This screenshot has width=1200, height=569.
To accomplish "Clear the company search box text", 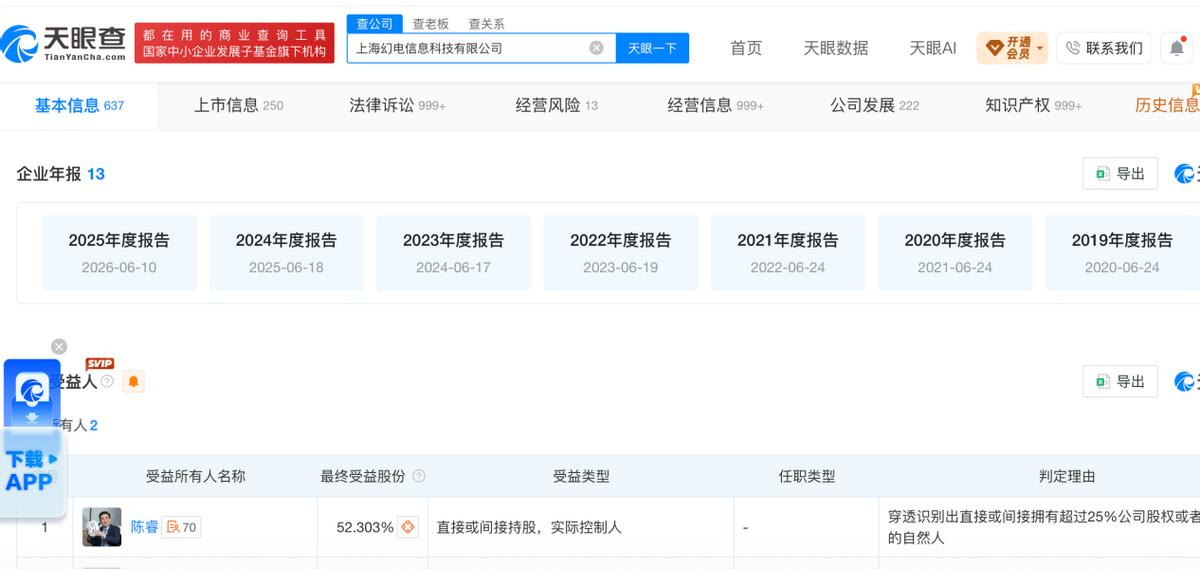I will 596,48.
